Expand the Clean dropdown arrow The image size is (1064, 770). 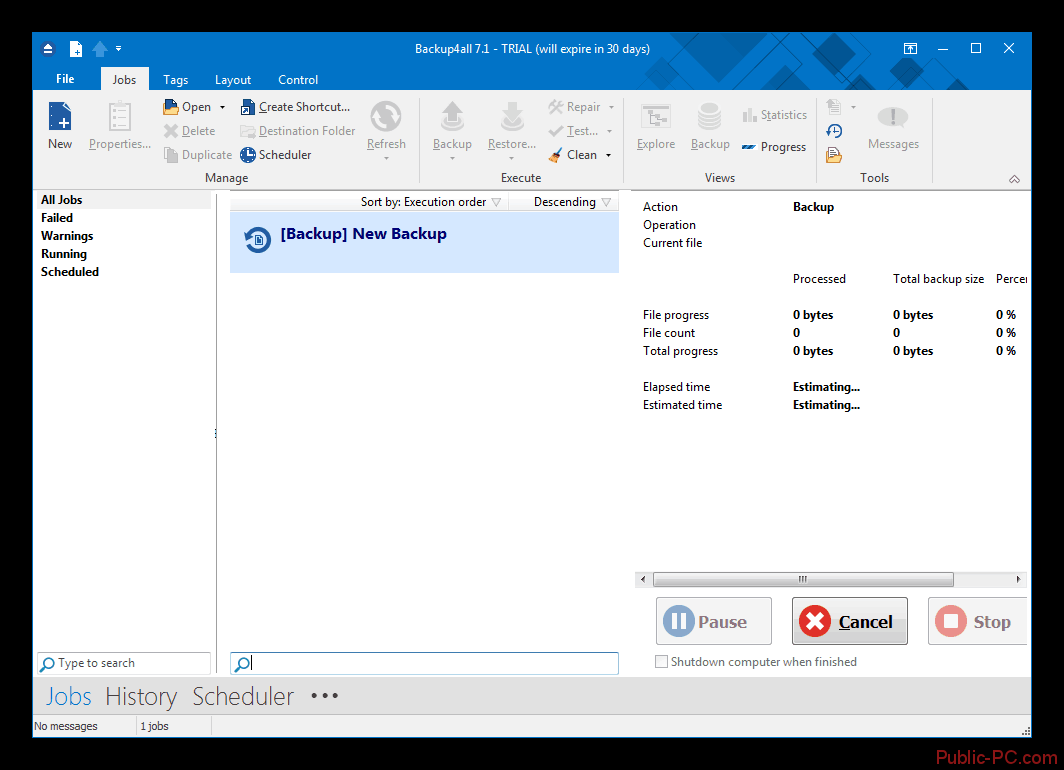[x=609, y=155]
